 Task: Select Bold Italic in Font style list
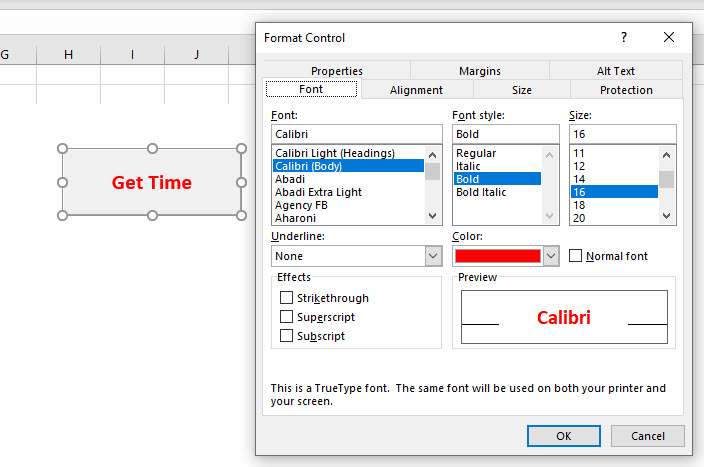[480, 192]
